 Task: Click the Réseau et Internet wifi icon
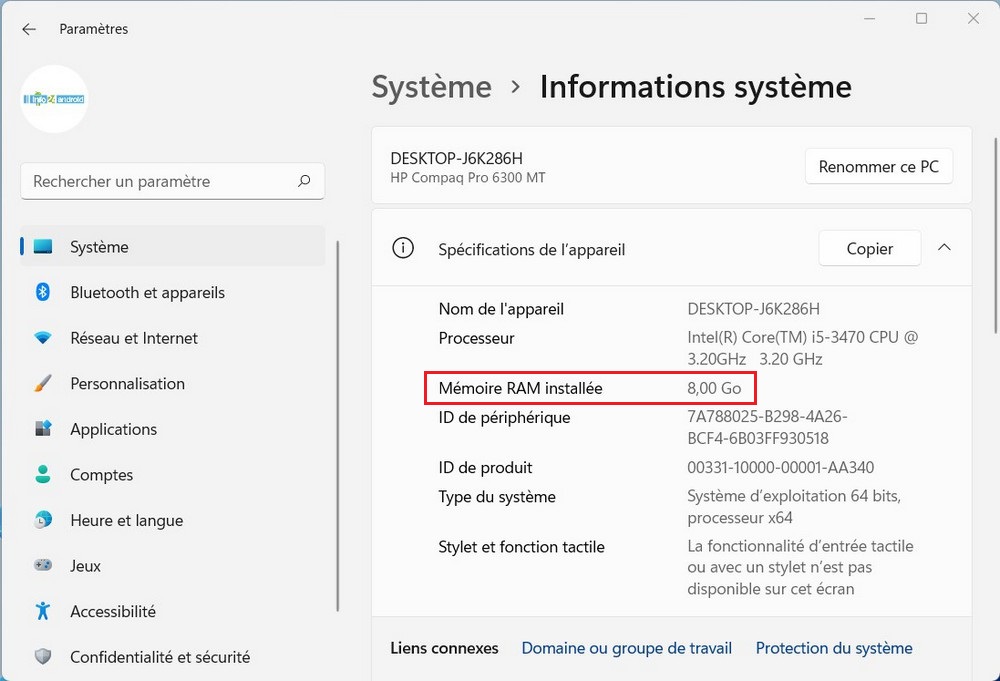click(x=43, y=338)
